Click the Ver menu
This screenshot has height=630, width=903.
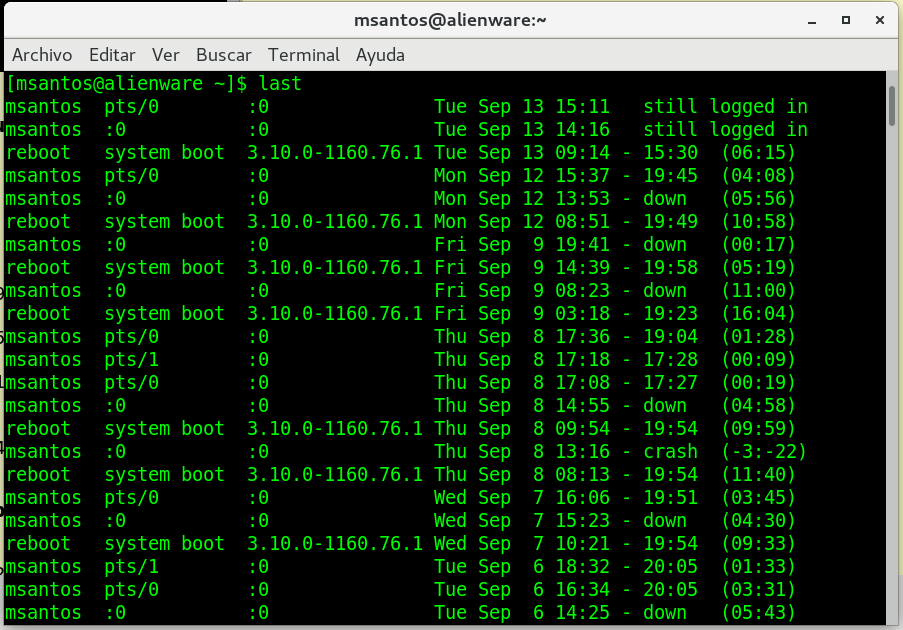coord(165,55)
